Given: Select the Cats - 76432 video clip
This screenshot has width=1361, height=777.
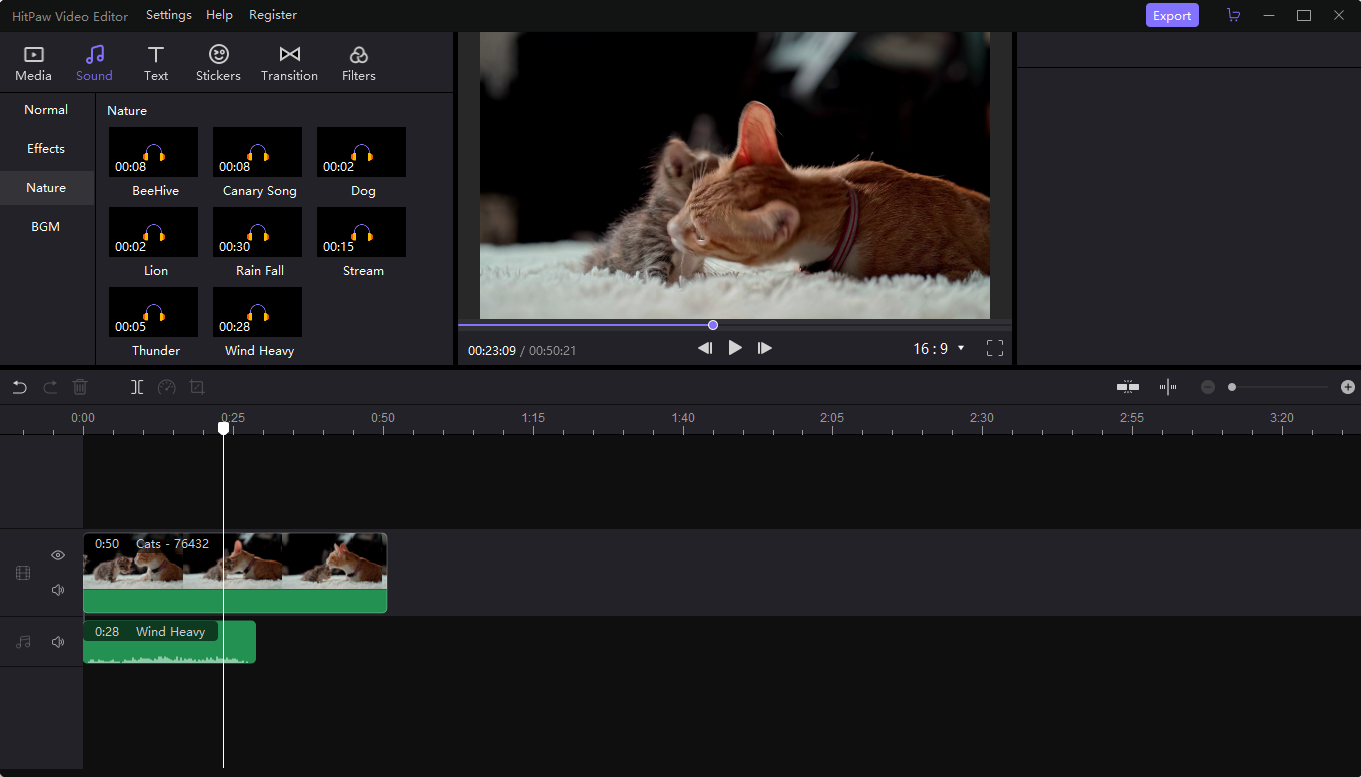Looking at the screenshot, I should point(235,573).
